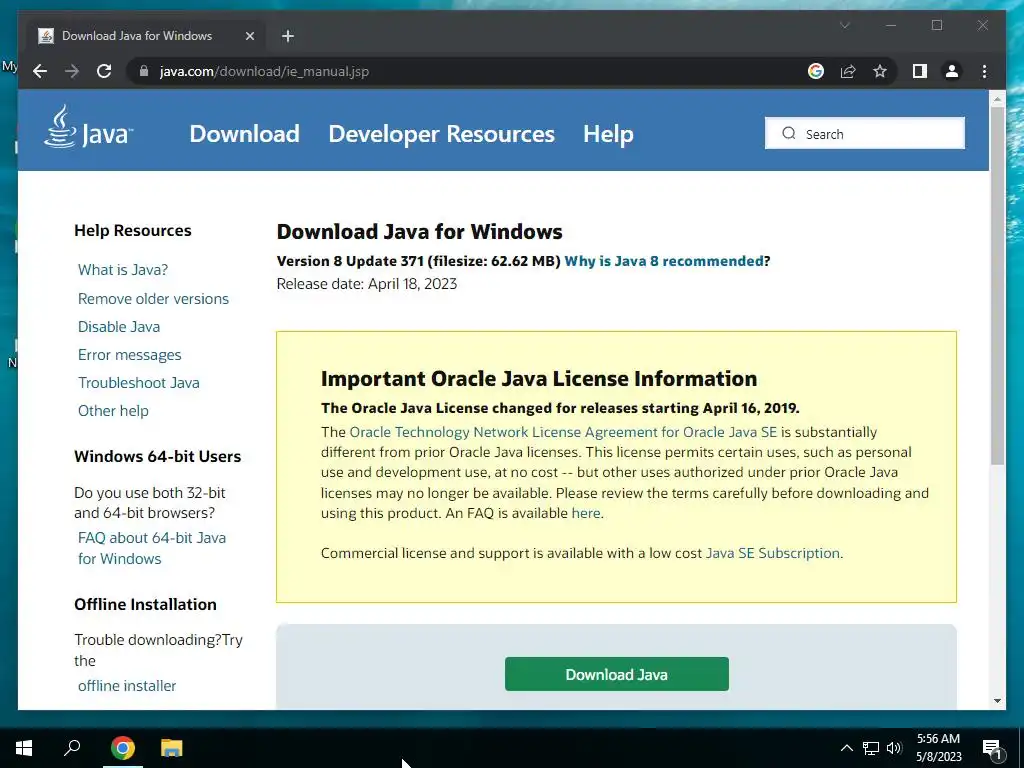Click the volume speaker icon in tray

[x=894, y=748]
